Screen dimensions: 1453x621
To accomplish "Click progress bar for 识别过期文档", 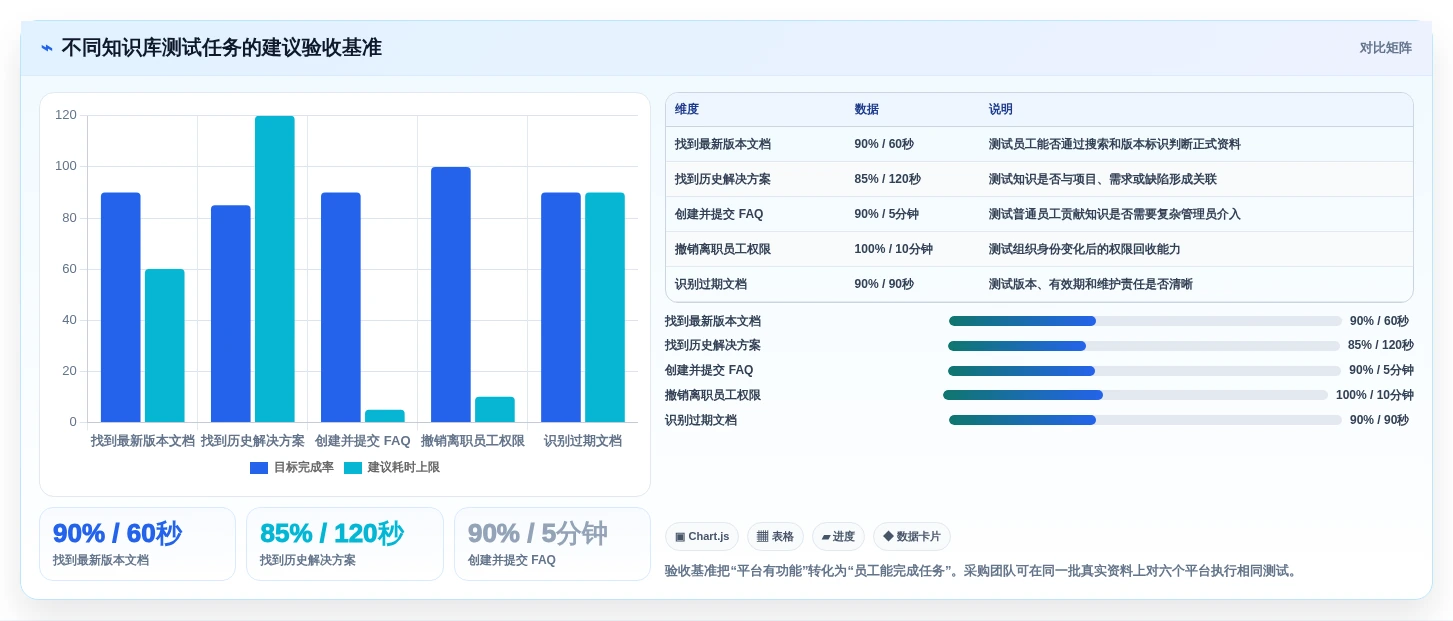I will point(1145,420).
